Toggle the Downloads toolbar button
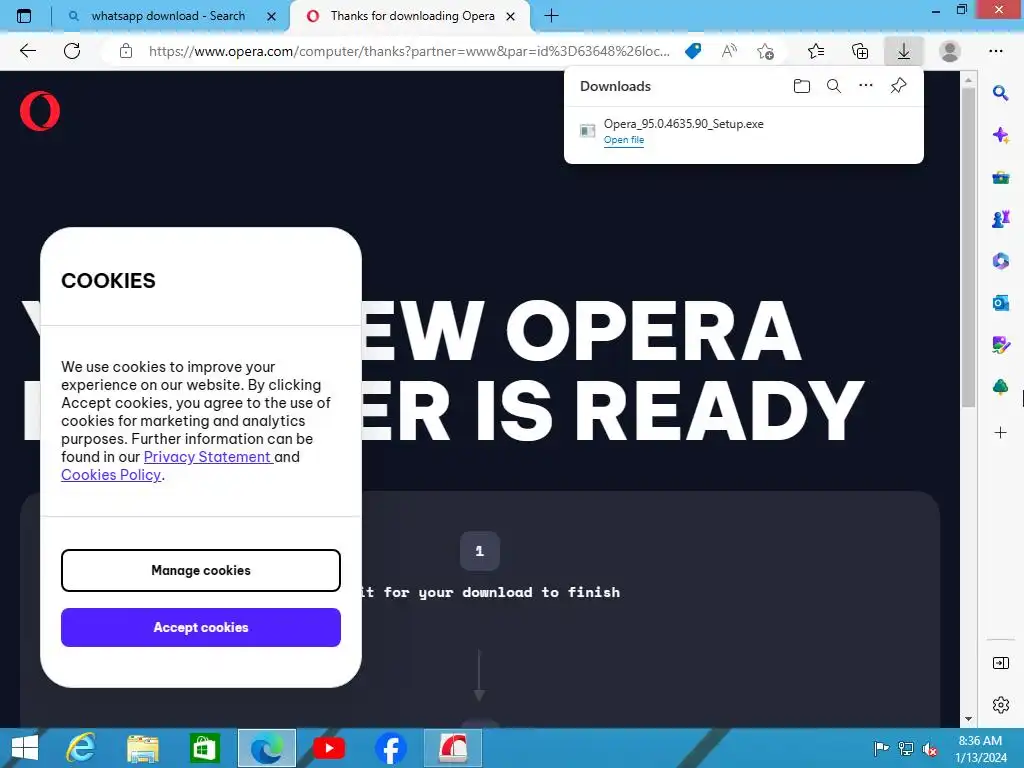The width and height of the screenshot is (1024, 768). 904,51
